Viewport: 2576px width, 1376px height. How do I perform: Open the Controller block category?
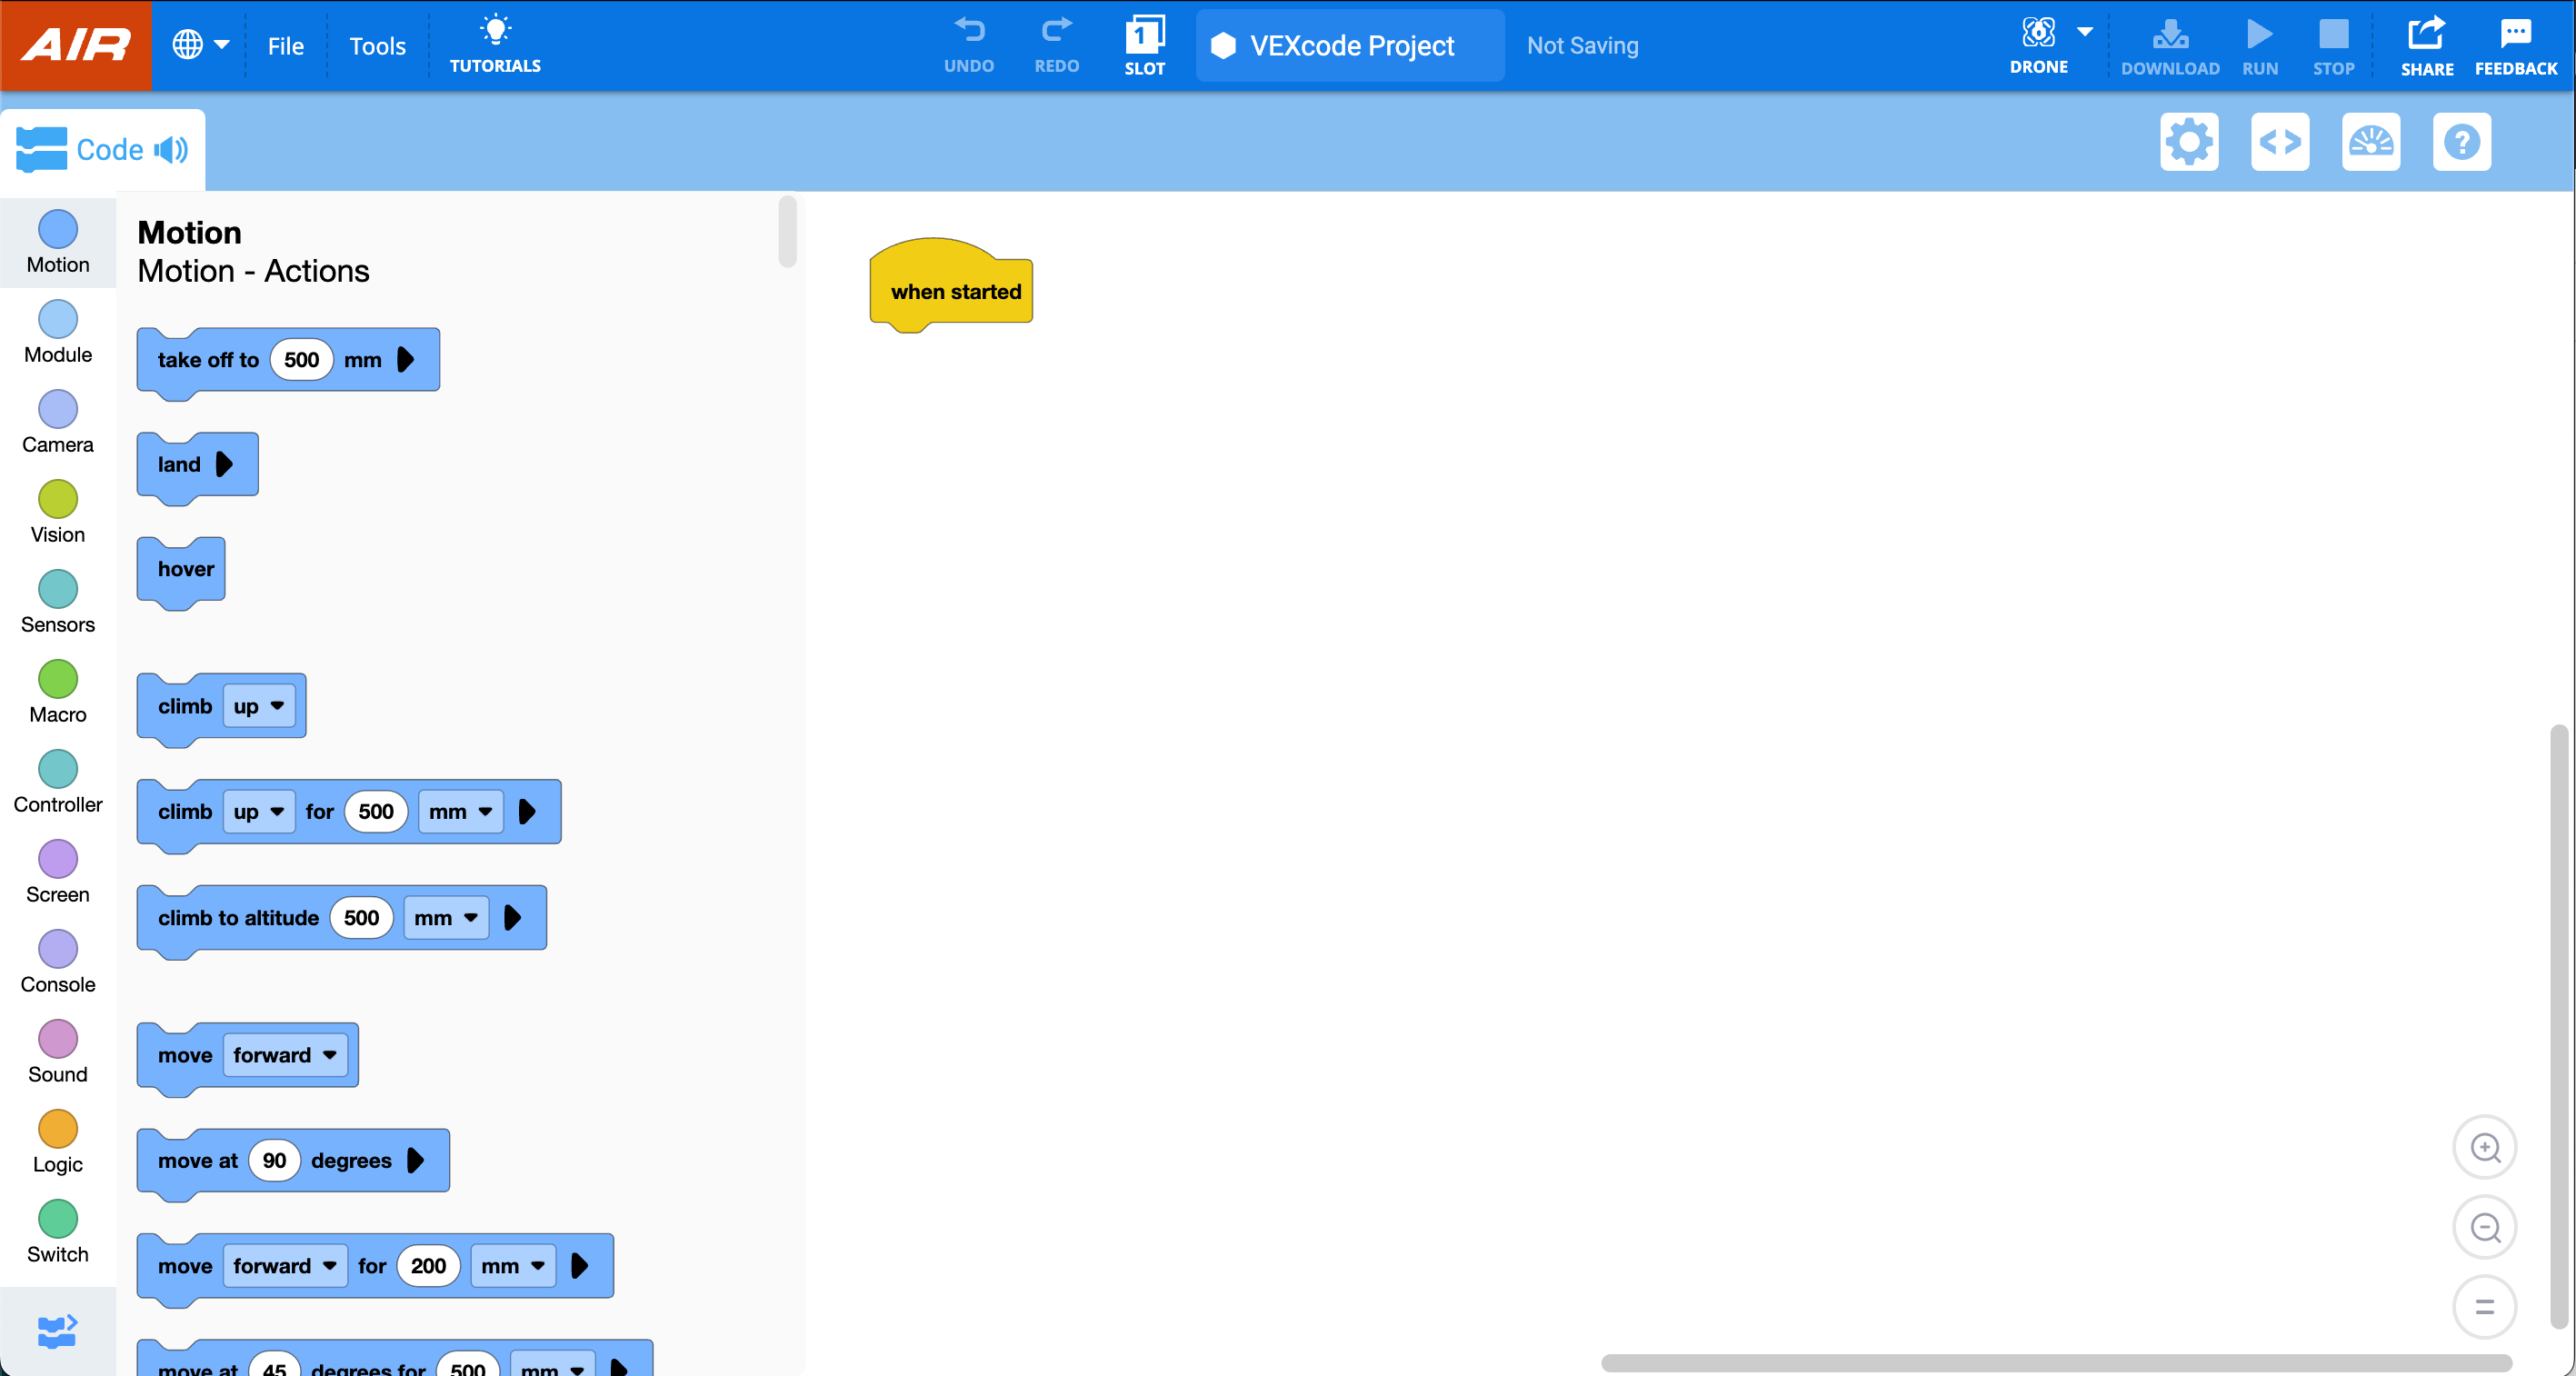coord(57,770)
